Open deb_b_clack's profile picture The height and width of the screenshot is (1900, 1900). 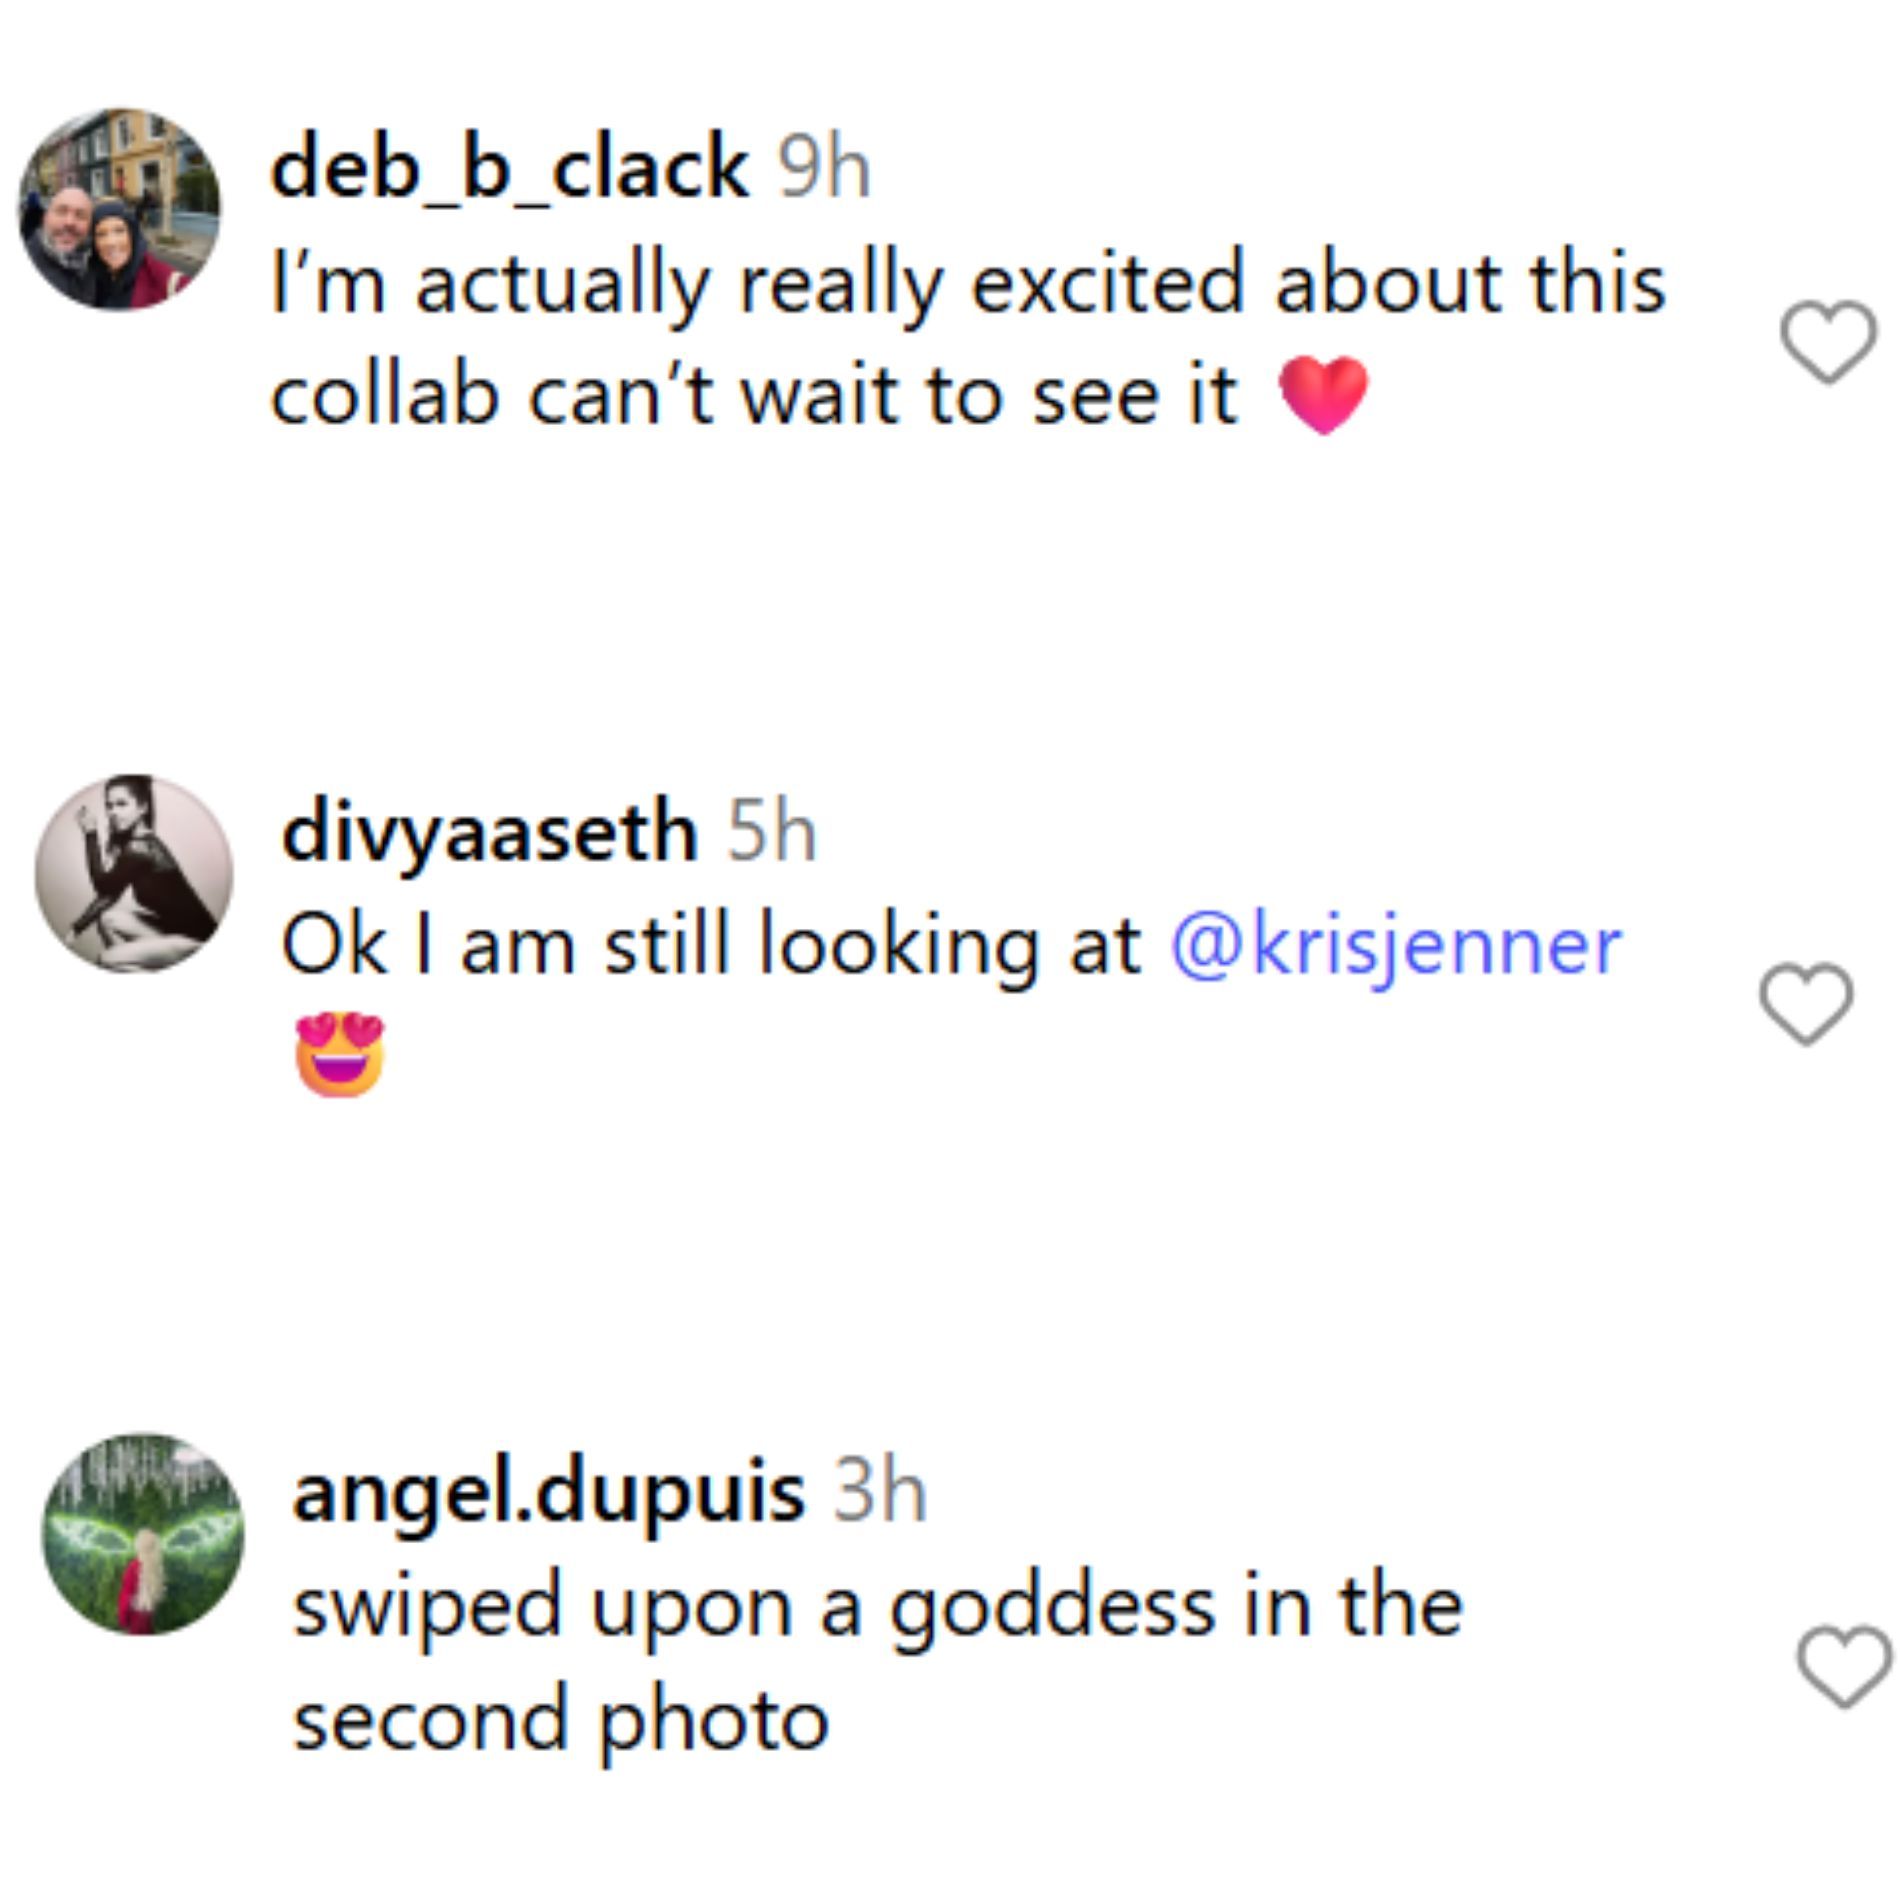[120, 210]
